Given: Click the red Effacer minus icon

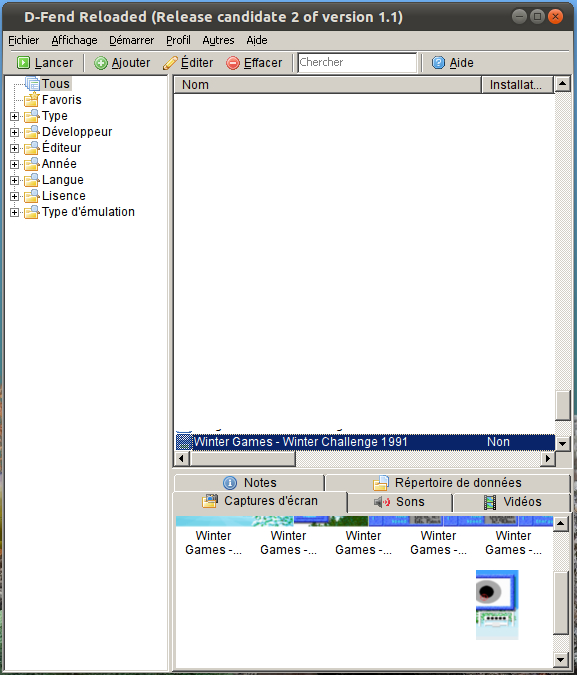Looking at the screenshot, I should click(233, 63).
